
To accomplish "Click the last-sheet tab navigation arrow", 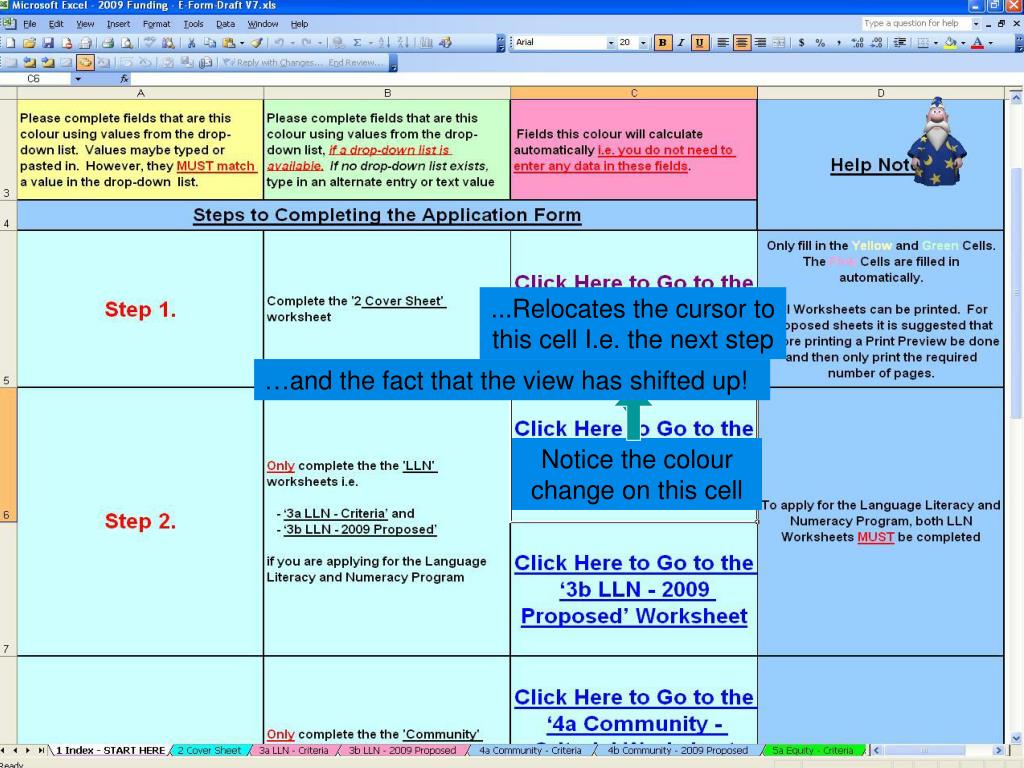I will (x=42, y=750).
